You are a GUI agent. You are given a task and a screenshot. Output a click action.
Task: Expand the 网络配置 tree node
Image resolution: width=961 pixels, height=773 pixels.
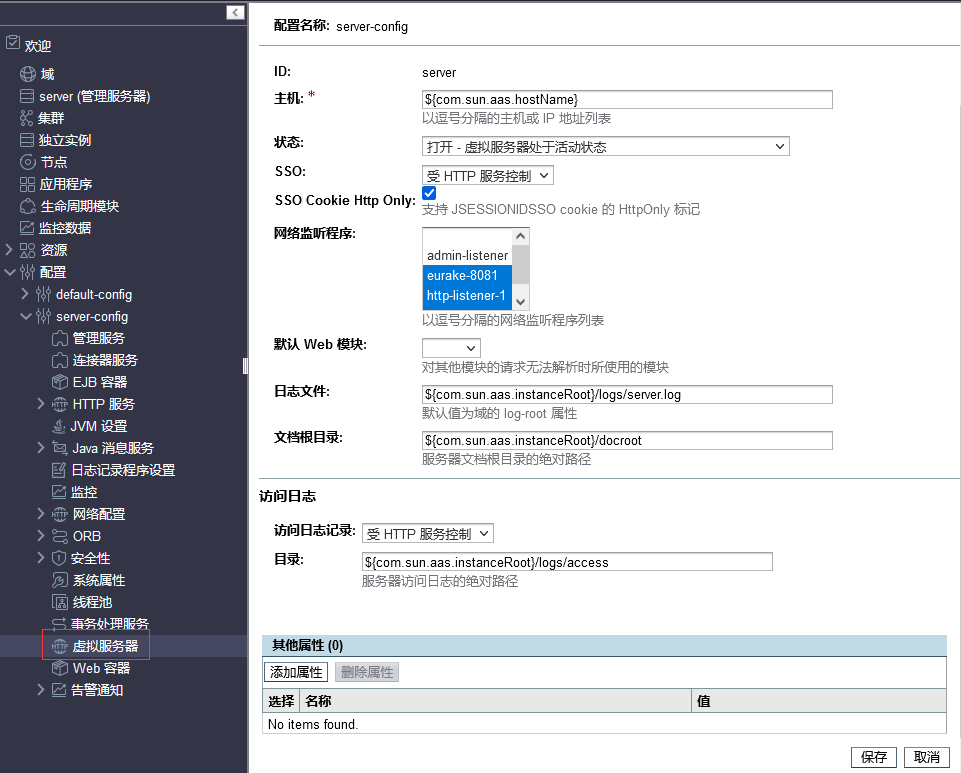coord(40,514)
